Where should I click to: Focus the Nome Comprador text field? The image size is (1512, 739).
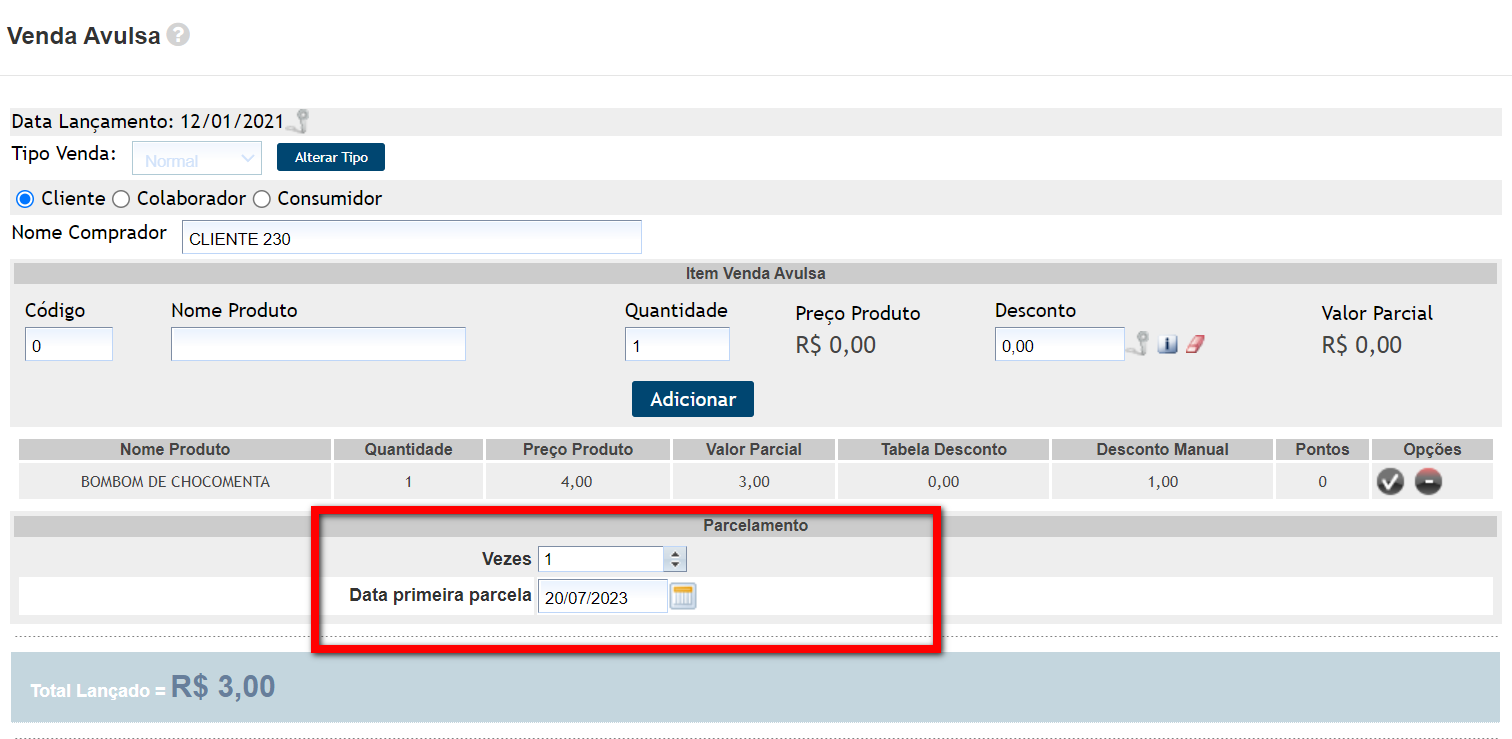(411, 238)
